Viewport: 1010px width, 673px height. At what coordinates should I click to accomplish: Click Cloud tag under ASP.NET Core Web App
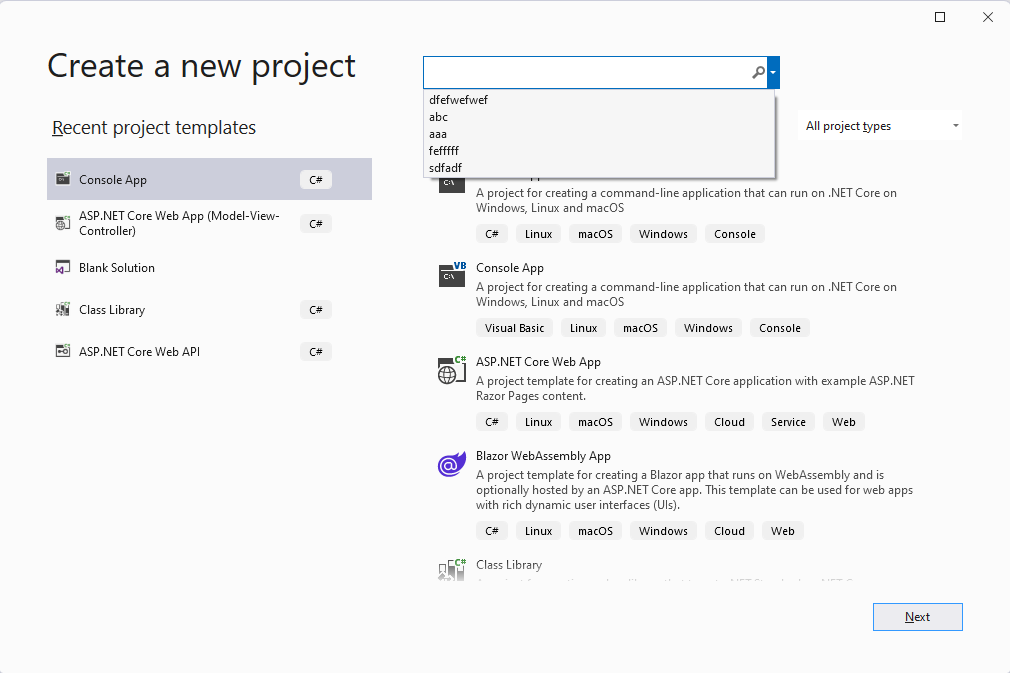[x=729, y=422]
